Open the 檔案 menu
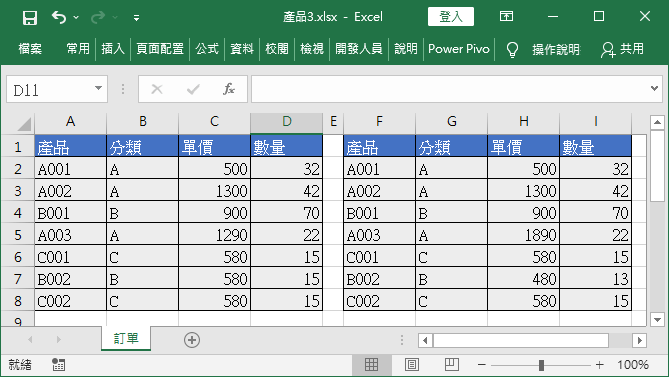Viewport: 669px width, 377px height. point(30,49)
